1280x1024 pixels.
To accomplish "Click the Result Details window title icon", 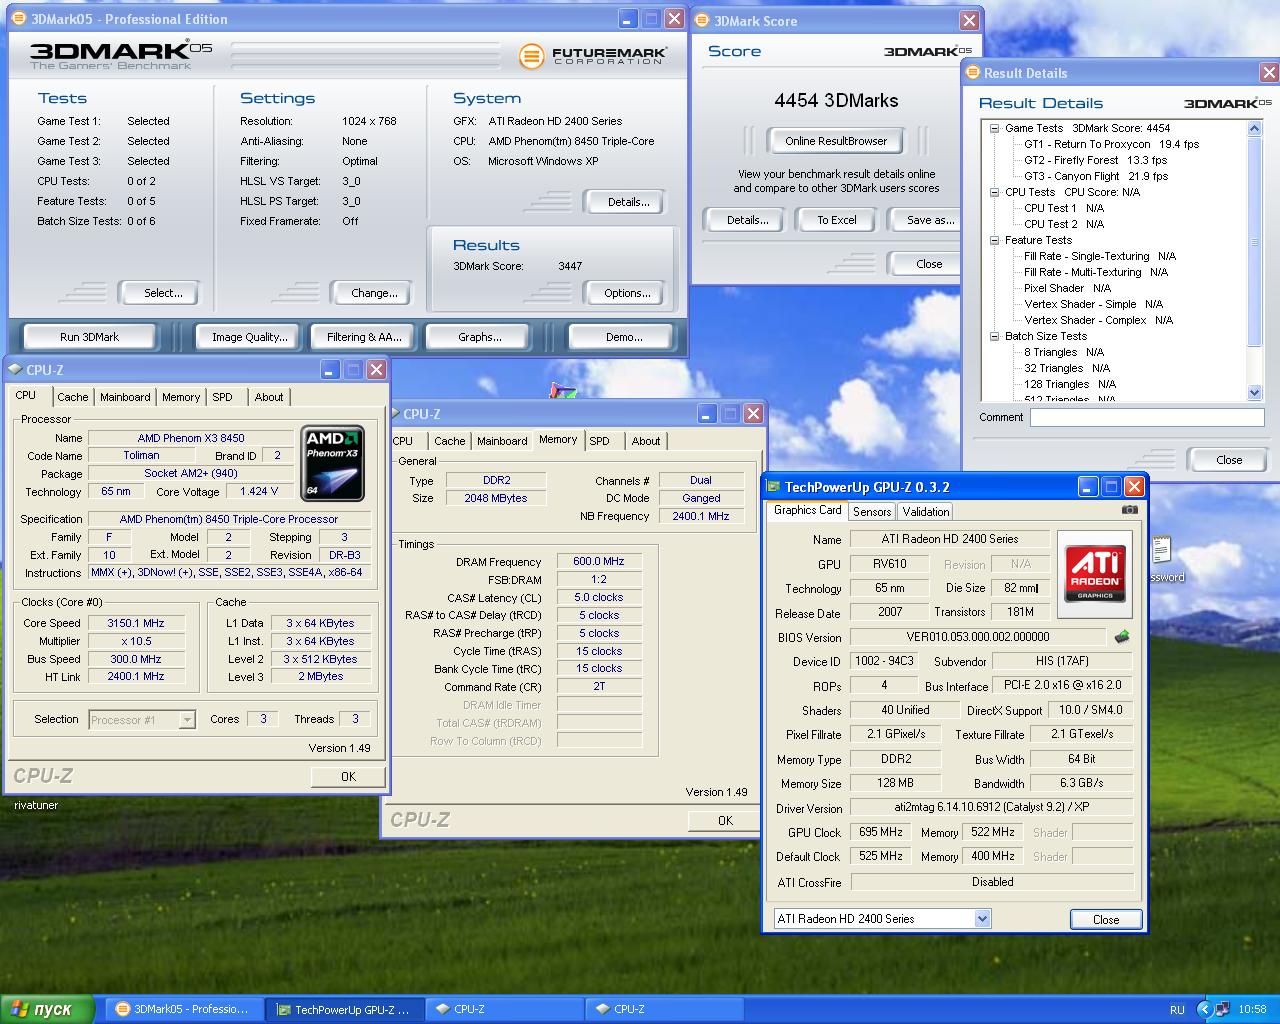I will click(972, 73).
